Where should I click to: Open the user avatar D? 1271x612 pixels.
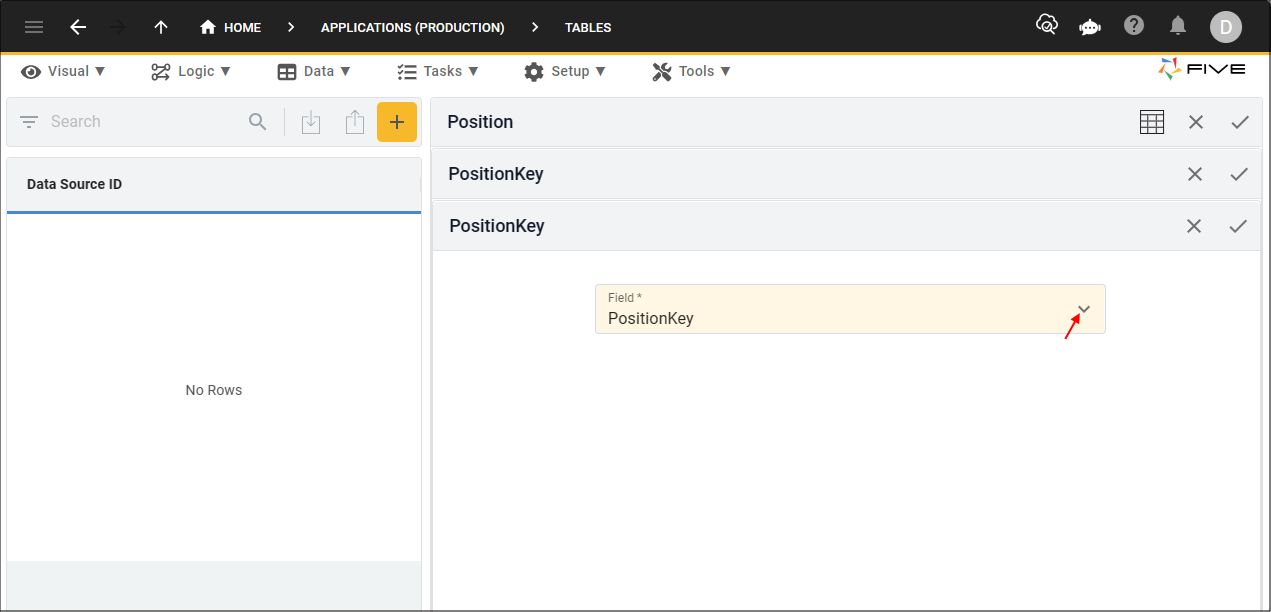[1225, 27]
